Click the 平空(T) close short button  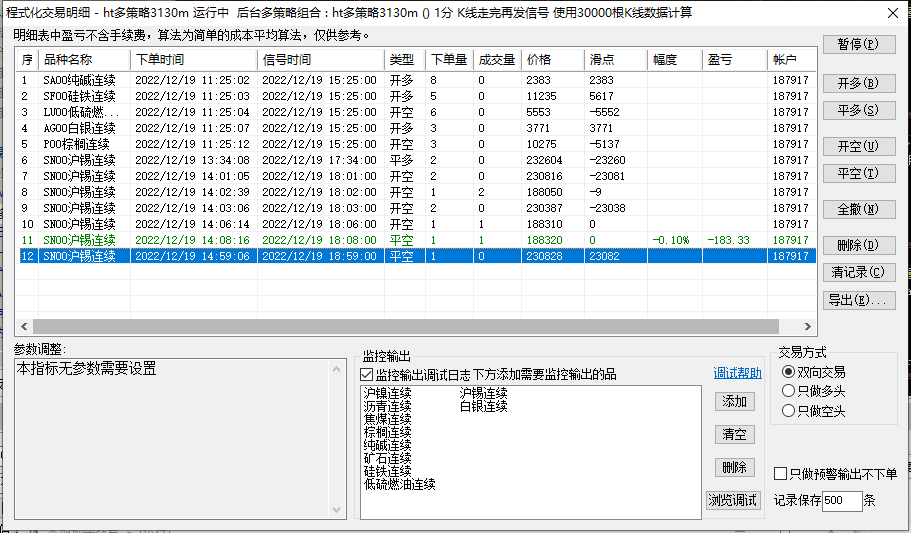[x=859, y=173]
